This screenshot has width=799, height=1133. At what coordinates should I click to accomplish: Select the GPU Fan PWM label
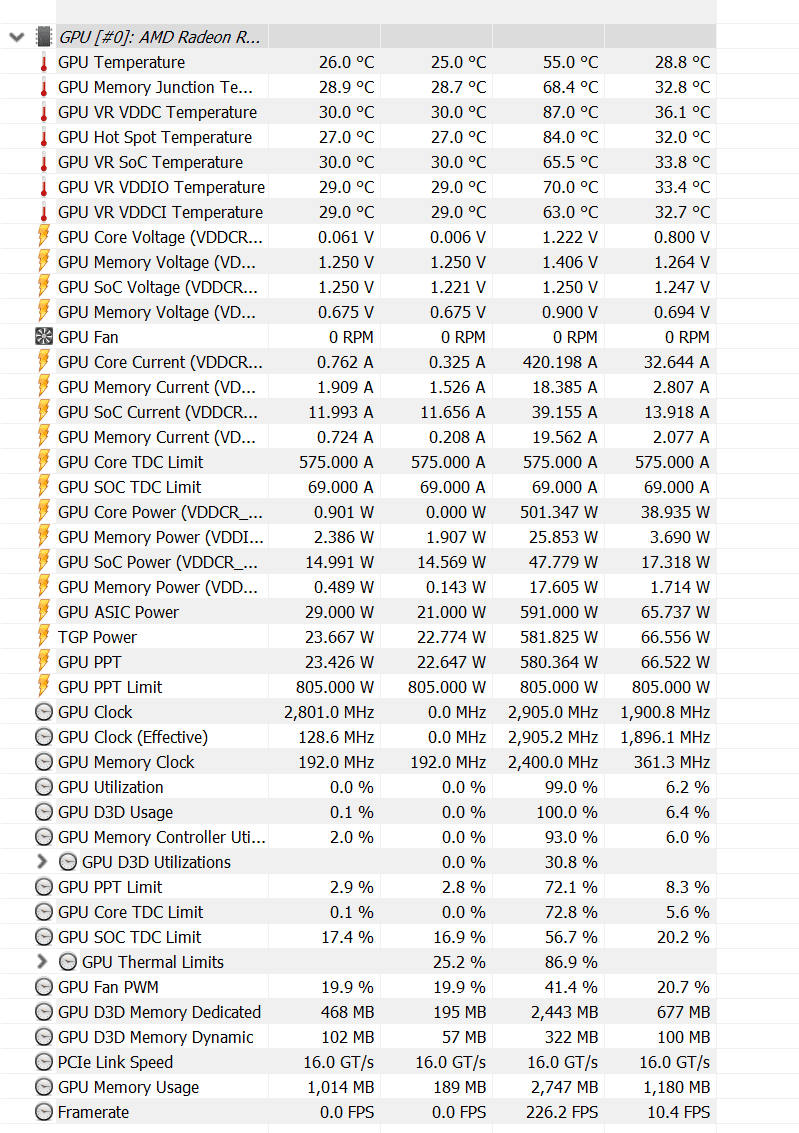pos(108,987)
